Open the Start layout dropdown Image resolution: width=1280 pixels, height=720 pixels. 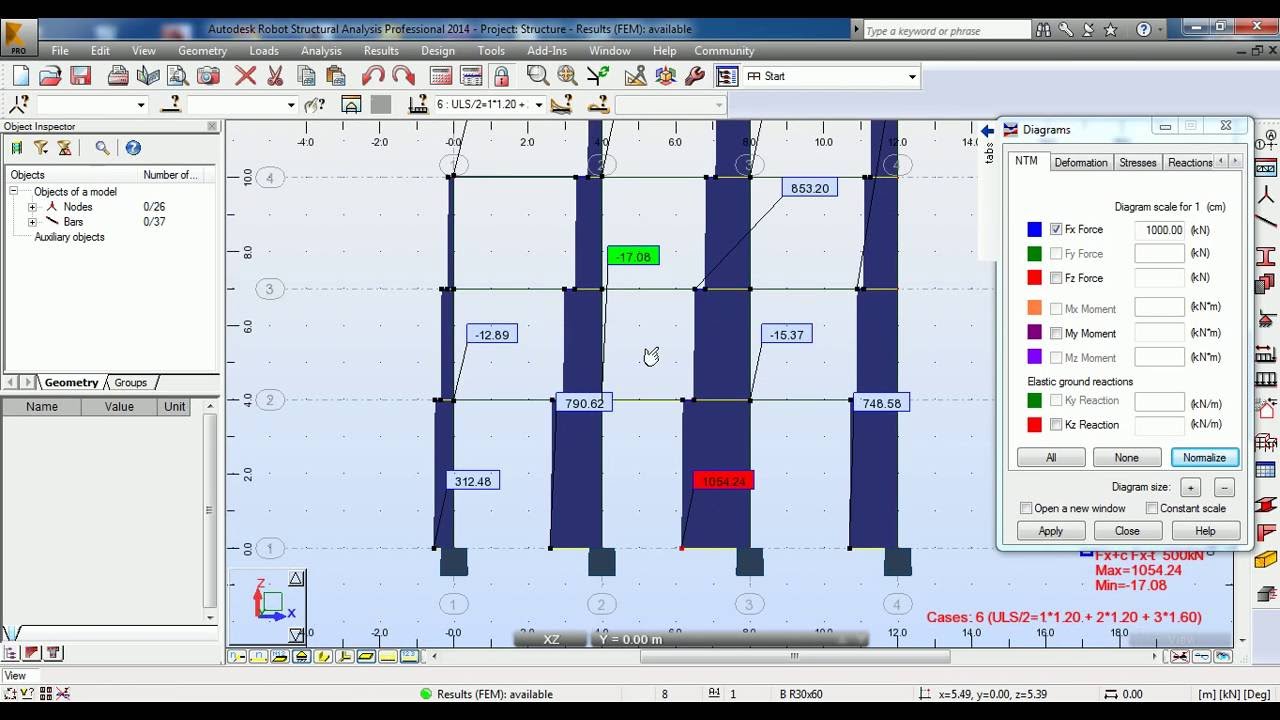click(912, 76)
